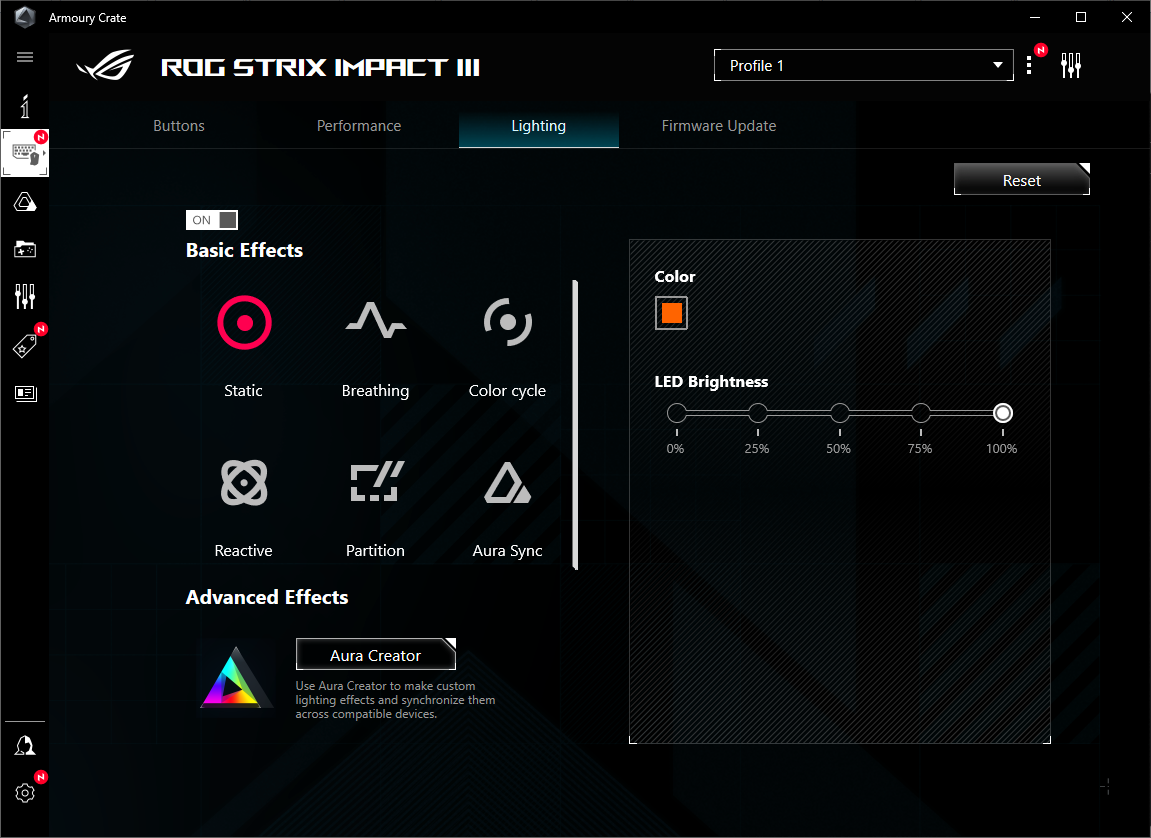Screen dimensions: 1151x838
Task: Click the Aura Creator description text
Action: 395,700
